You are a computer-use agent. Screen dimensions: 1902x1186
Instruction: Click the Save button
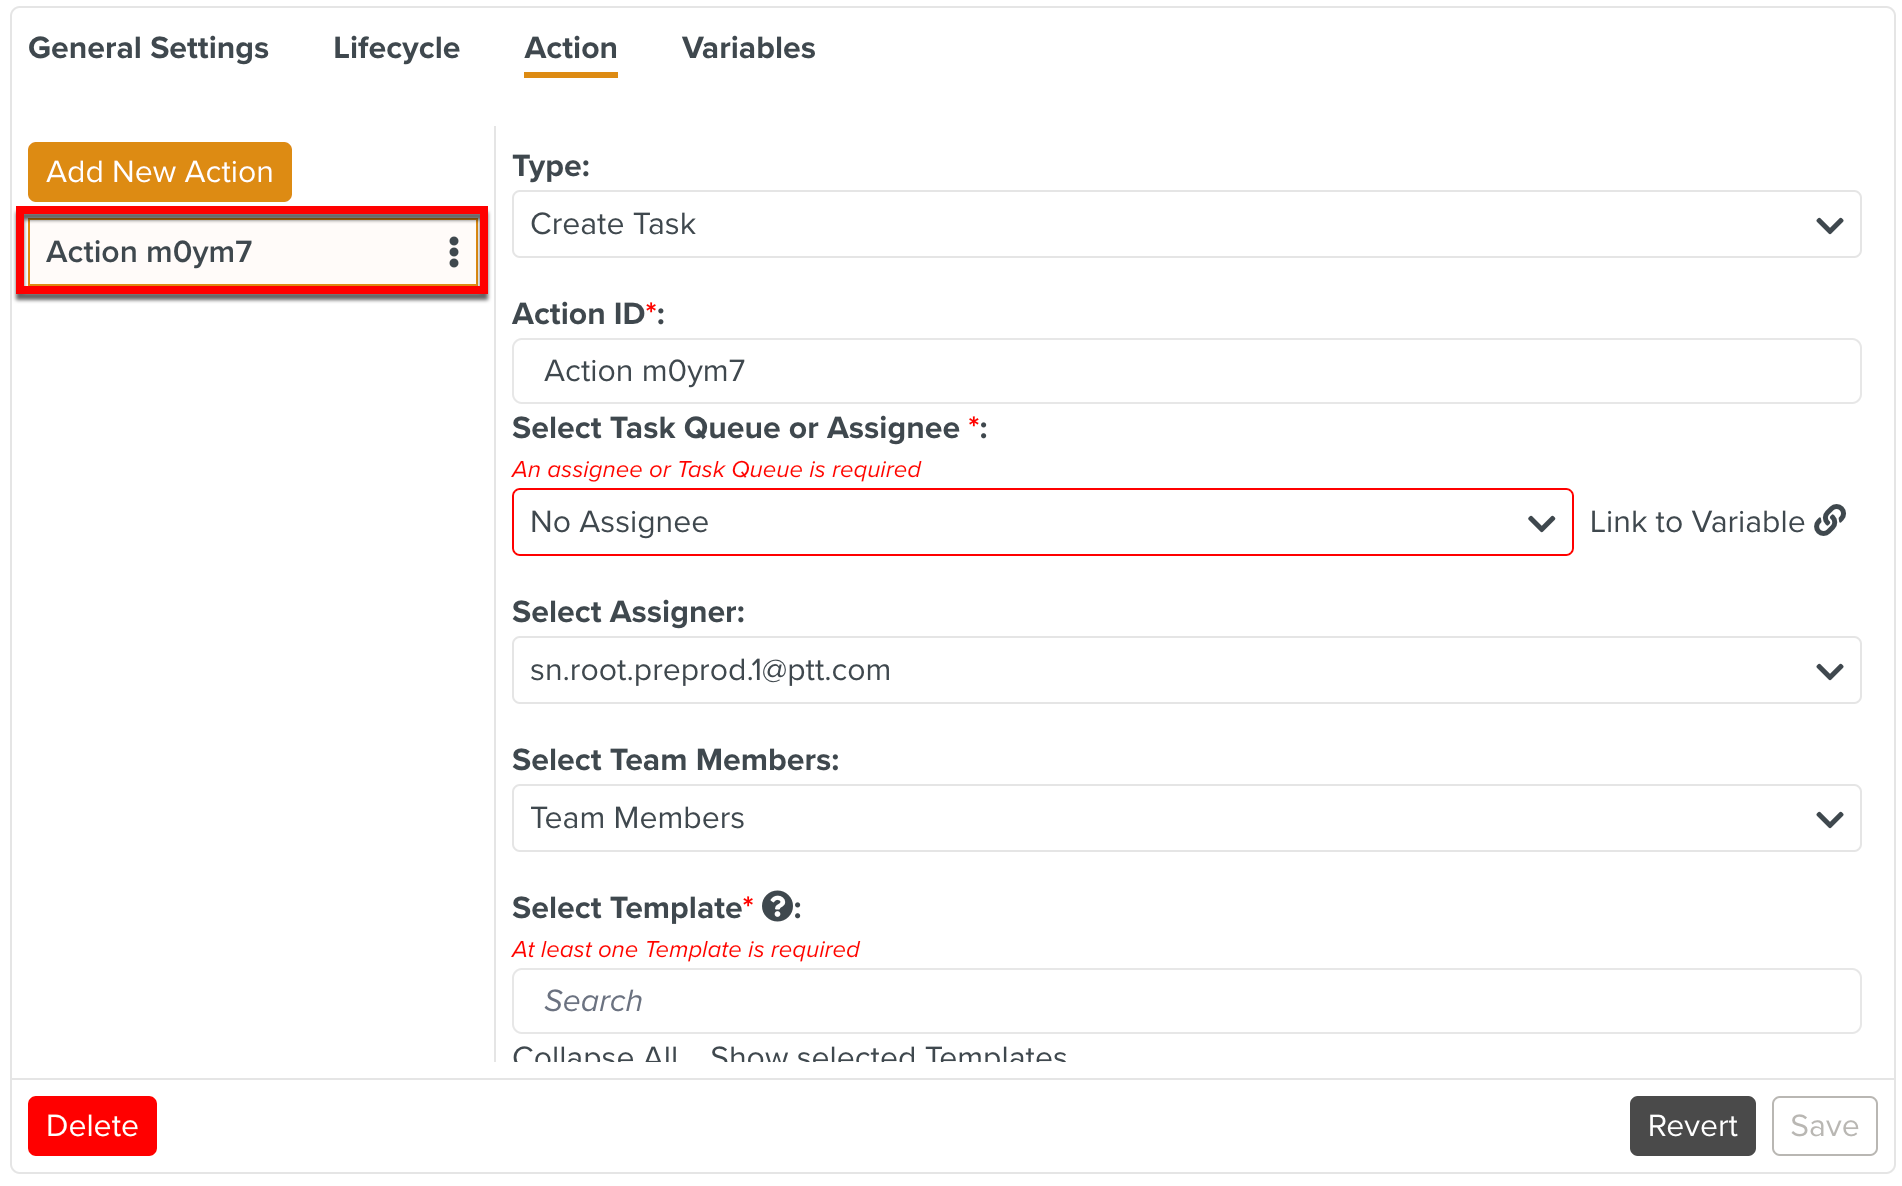(1824, 1126)
